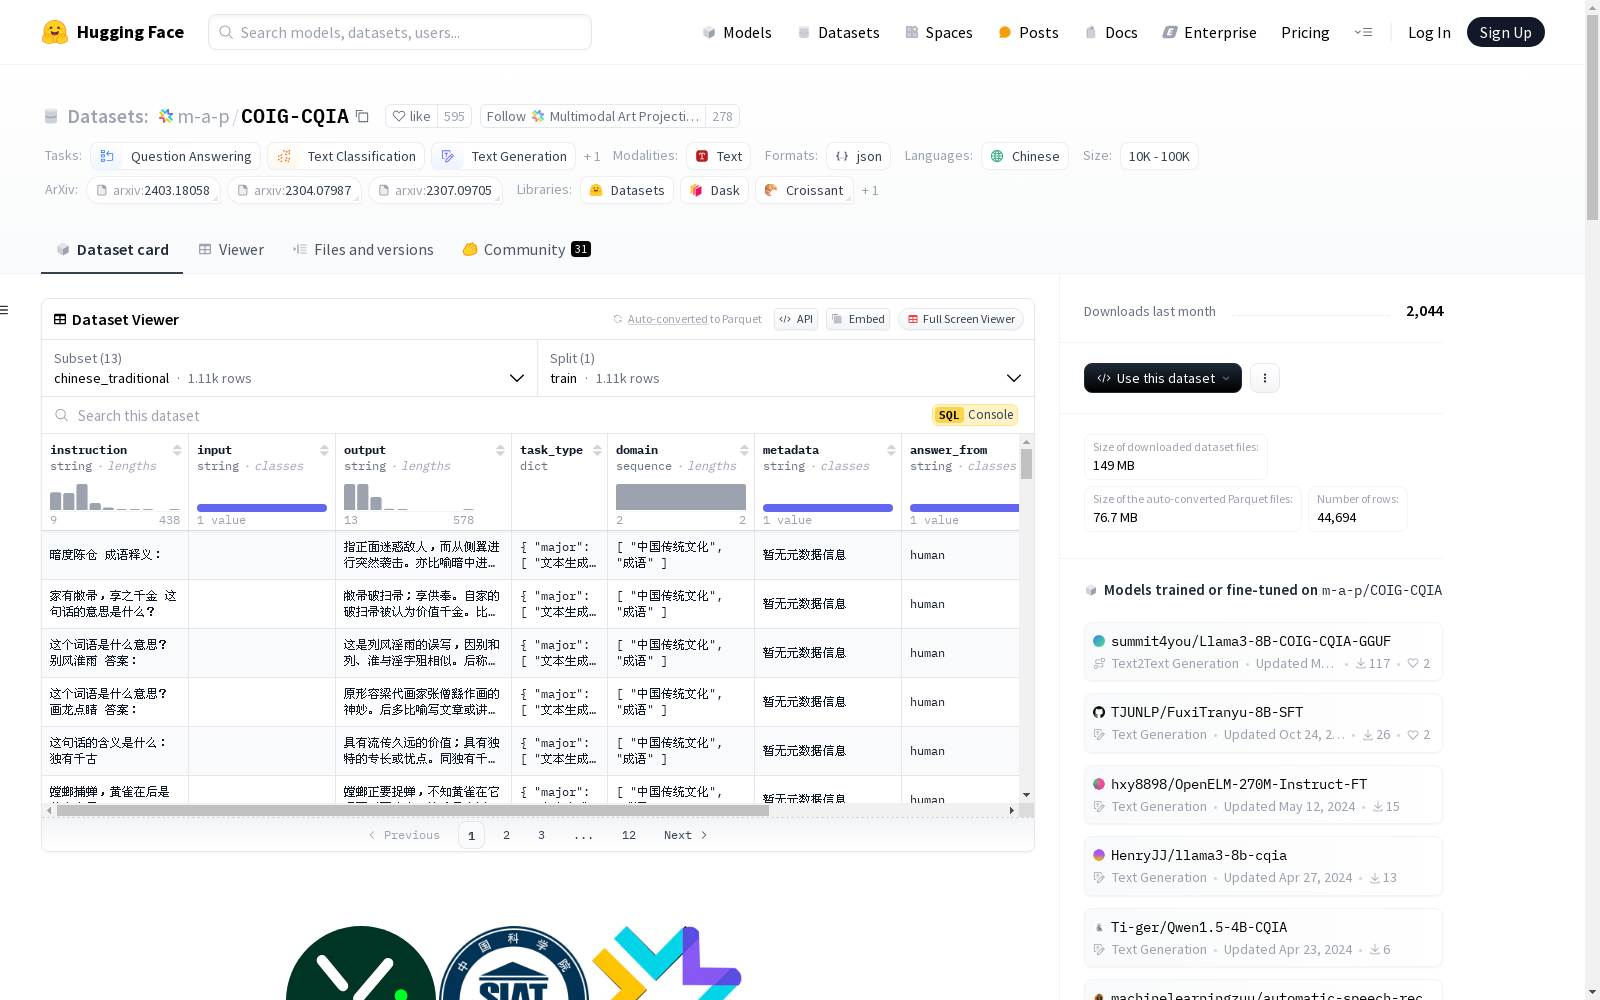Open TJUNLP/FuxiTranyu-8B-SFT model

click(1262, 722)
